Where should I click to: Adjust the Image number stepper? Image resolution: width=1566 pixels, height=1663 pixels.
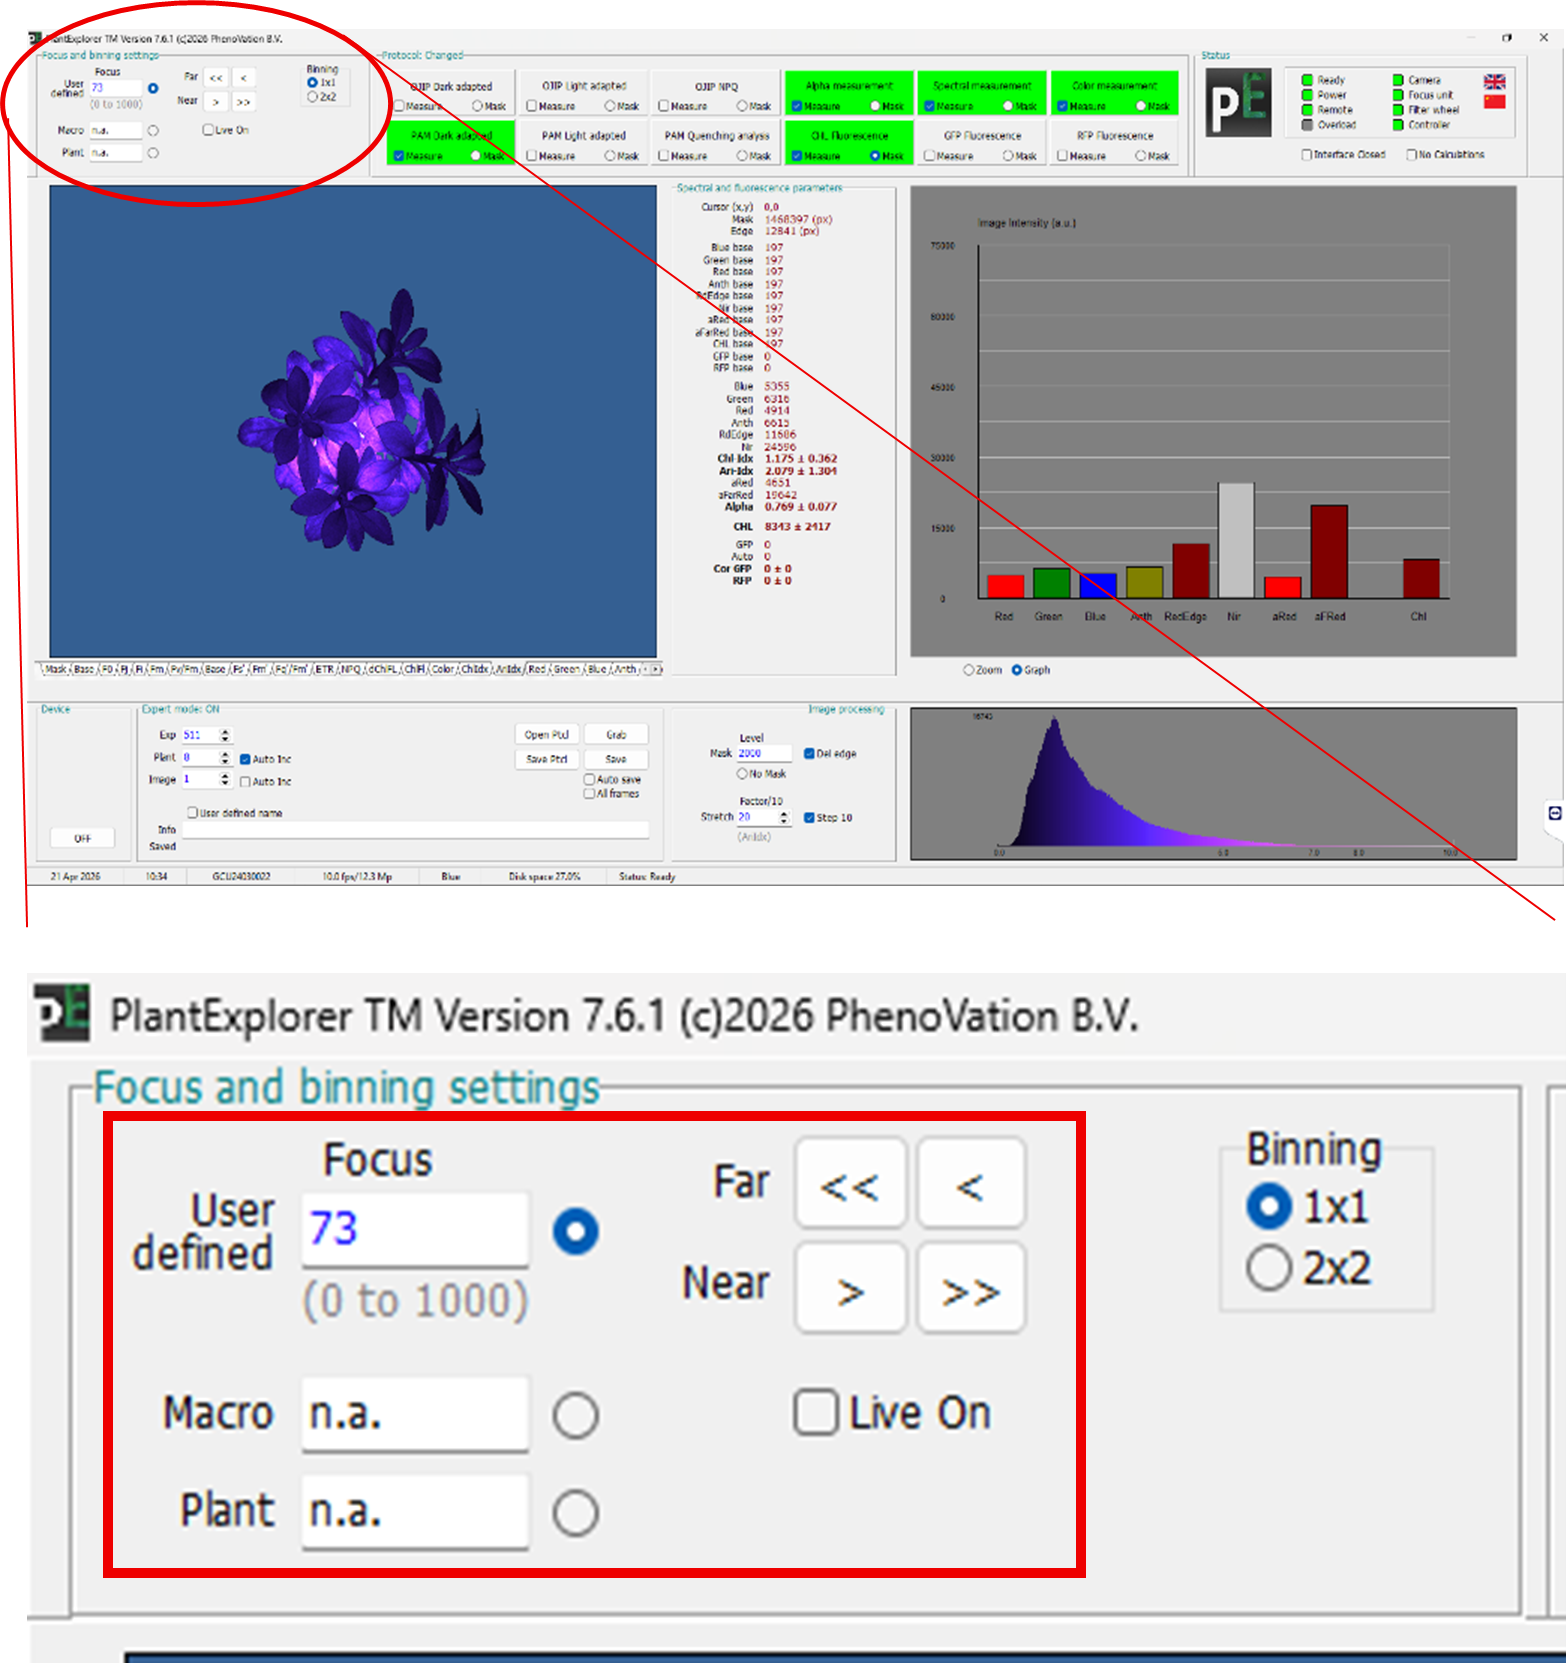[225, 780]
